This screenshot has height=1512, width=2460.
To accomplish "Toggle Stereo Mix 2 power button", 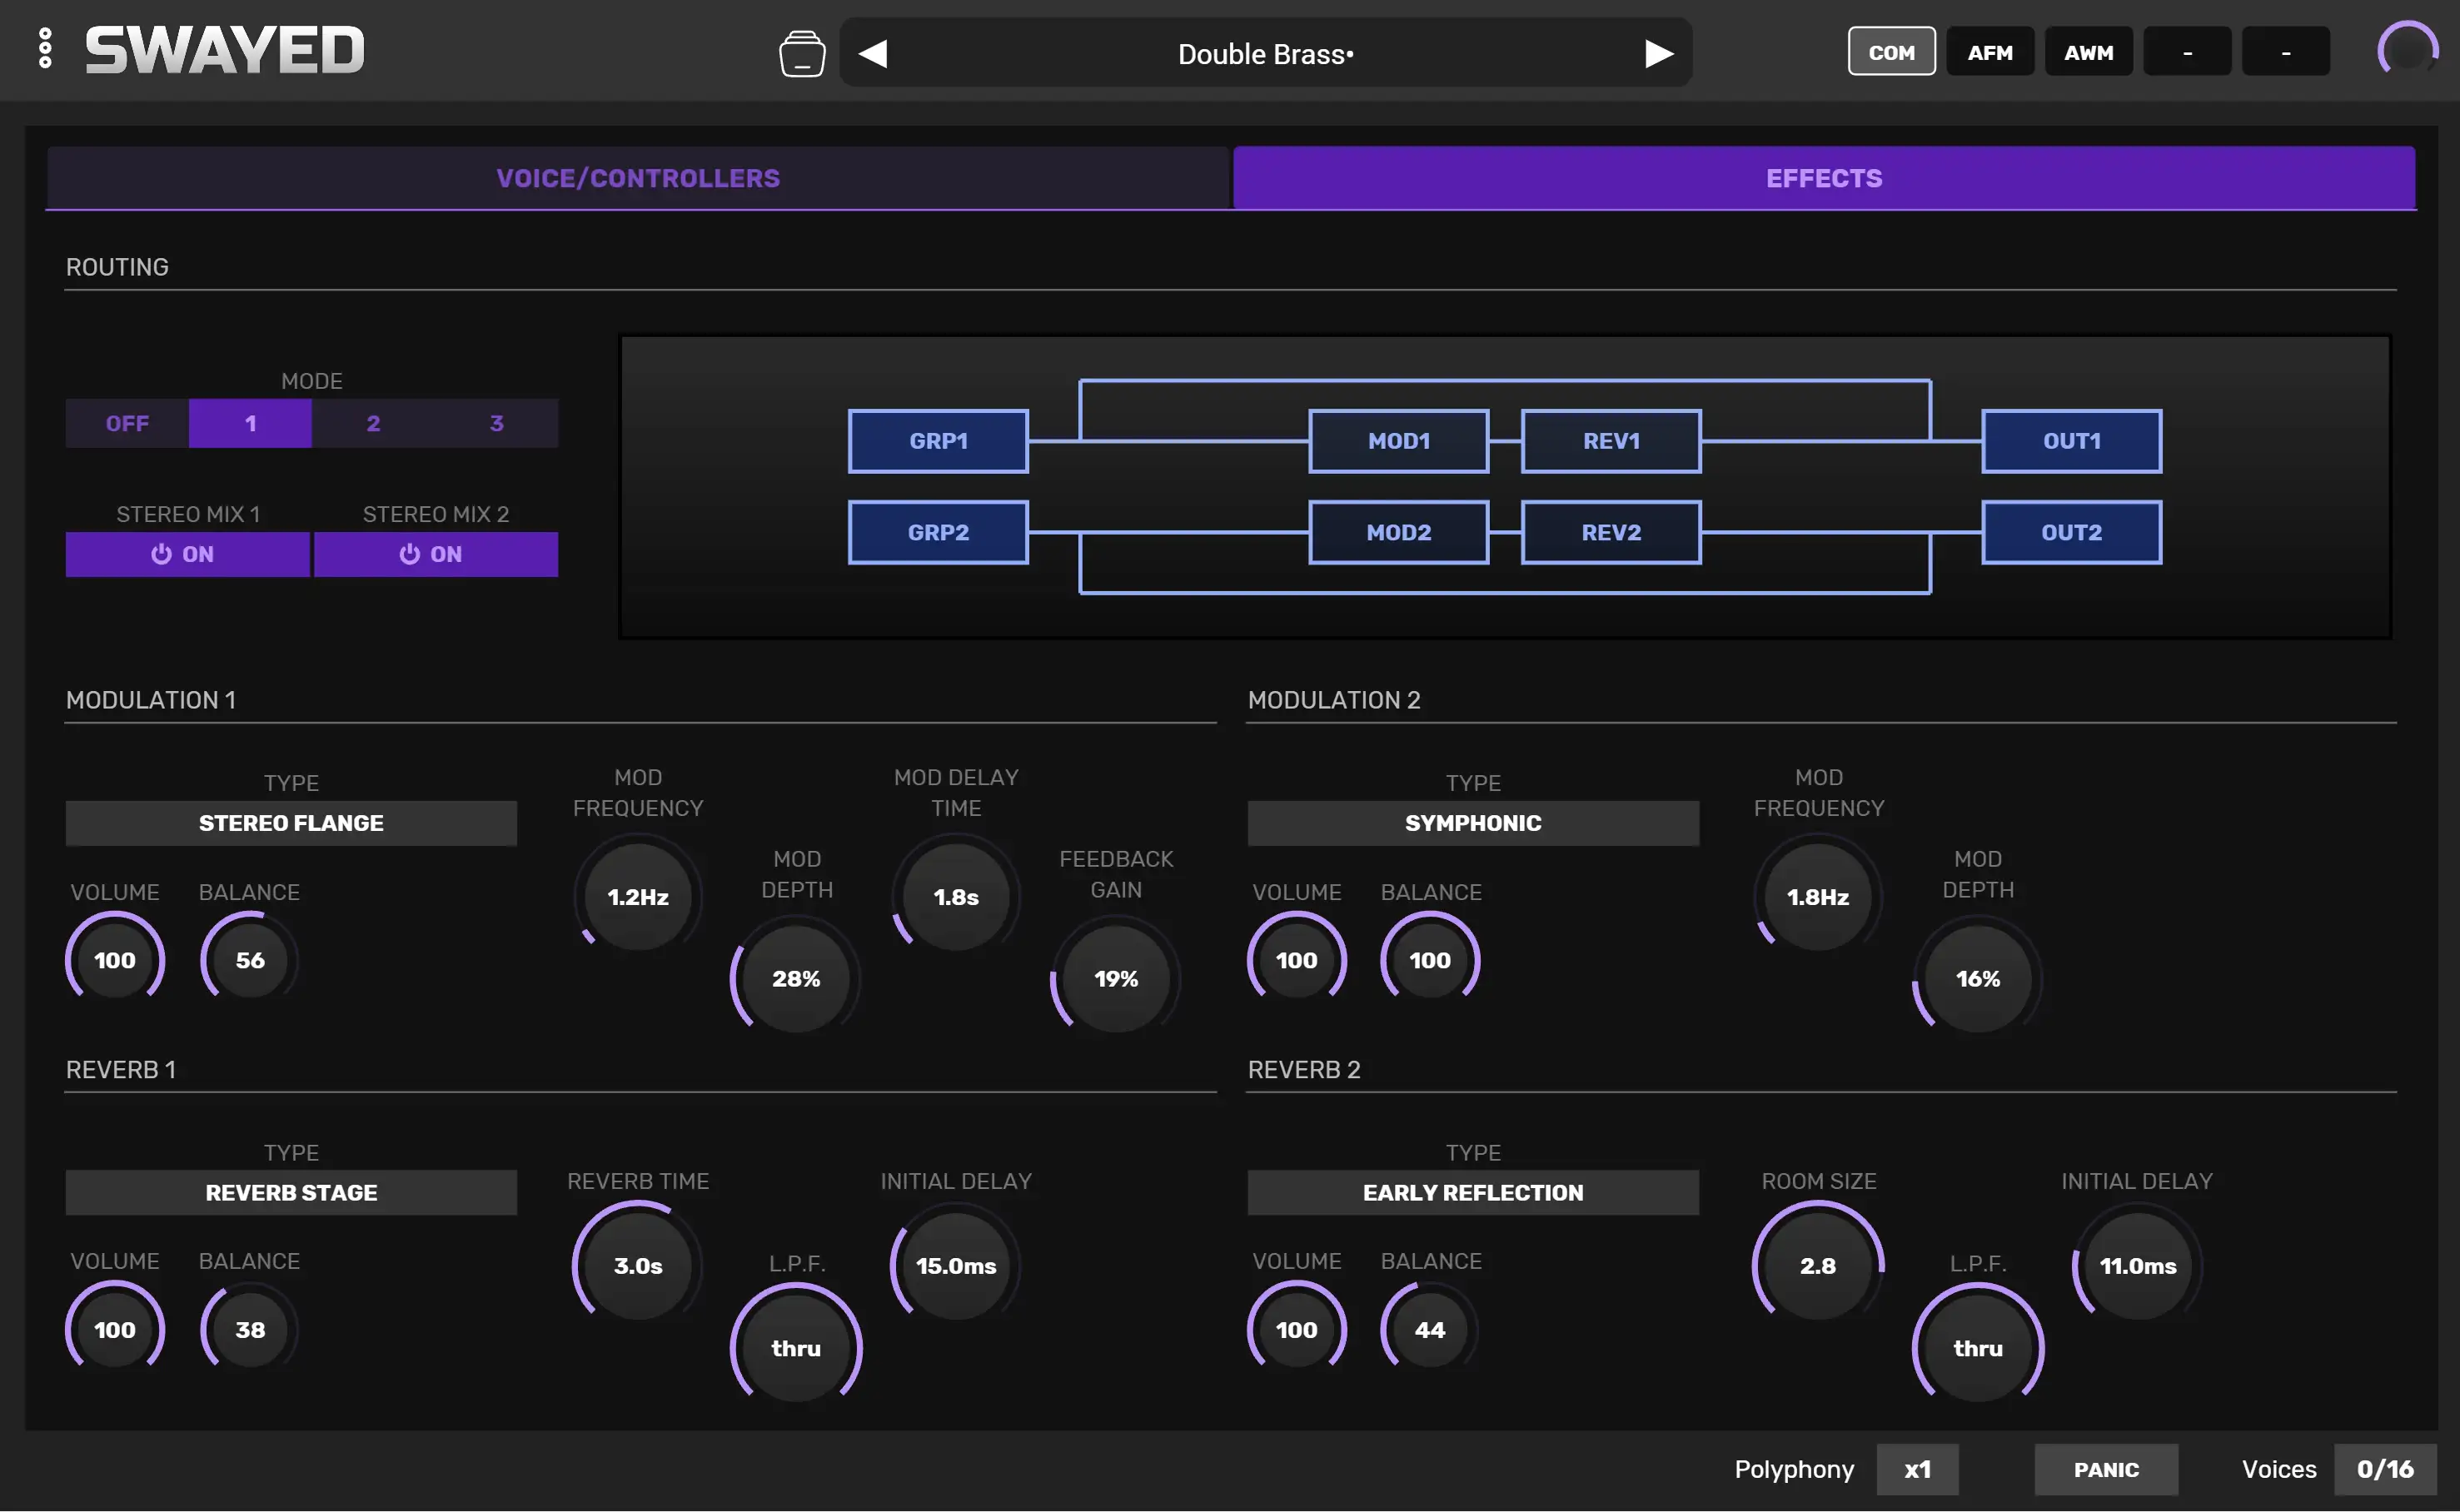I will point(435,554).
